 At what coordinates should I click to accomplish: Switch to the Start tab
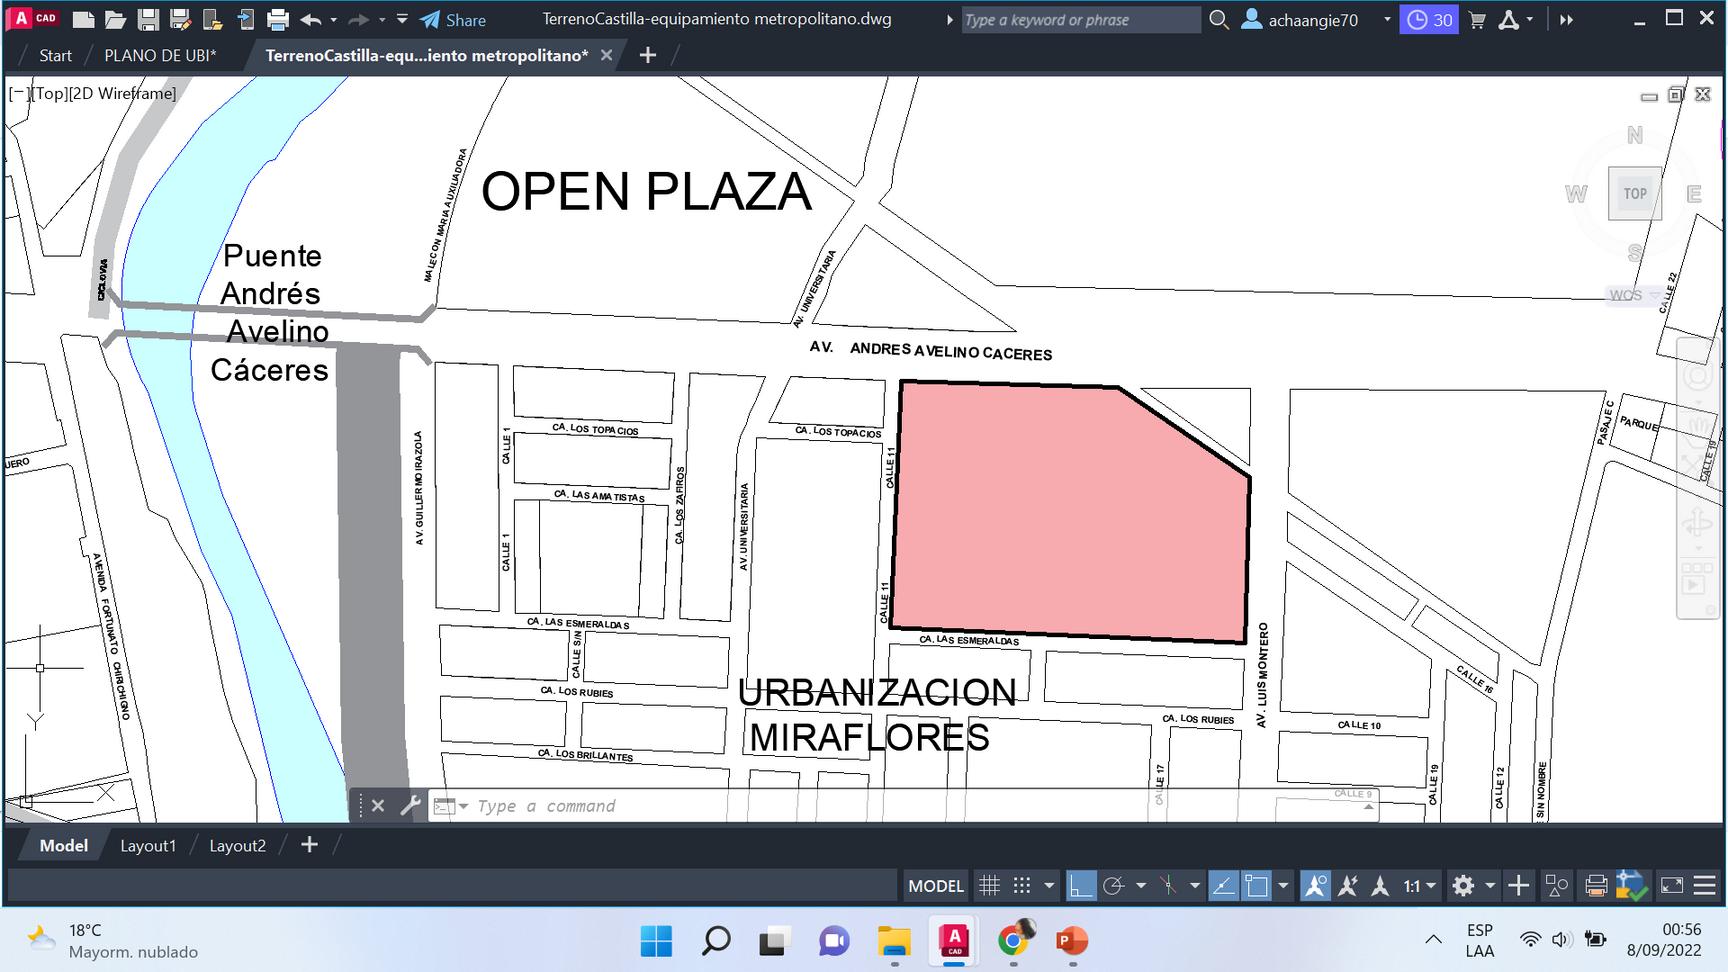[x=55, y=56]
